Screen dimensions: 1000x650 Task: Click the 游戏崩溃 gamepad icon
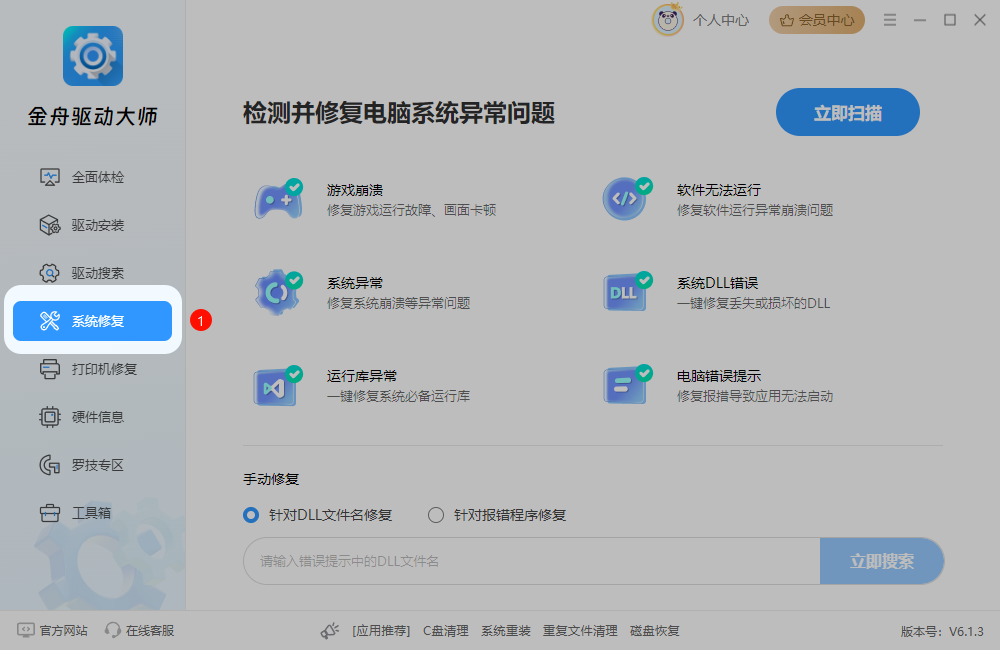(x=279, y=199)
